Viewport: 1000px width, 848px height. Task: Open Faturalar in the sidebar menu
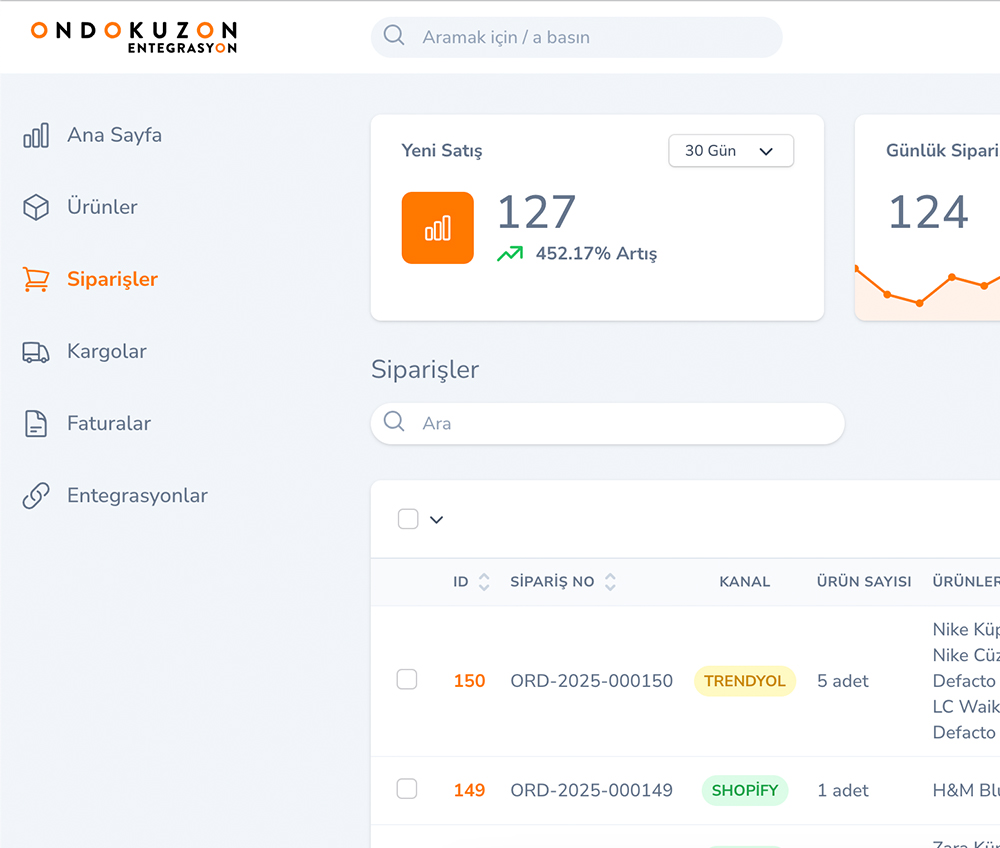(108, 424)
